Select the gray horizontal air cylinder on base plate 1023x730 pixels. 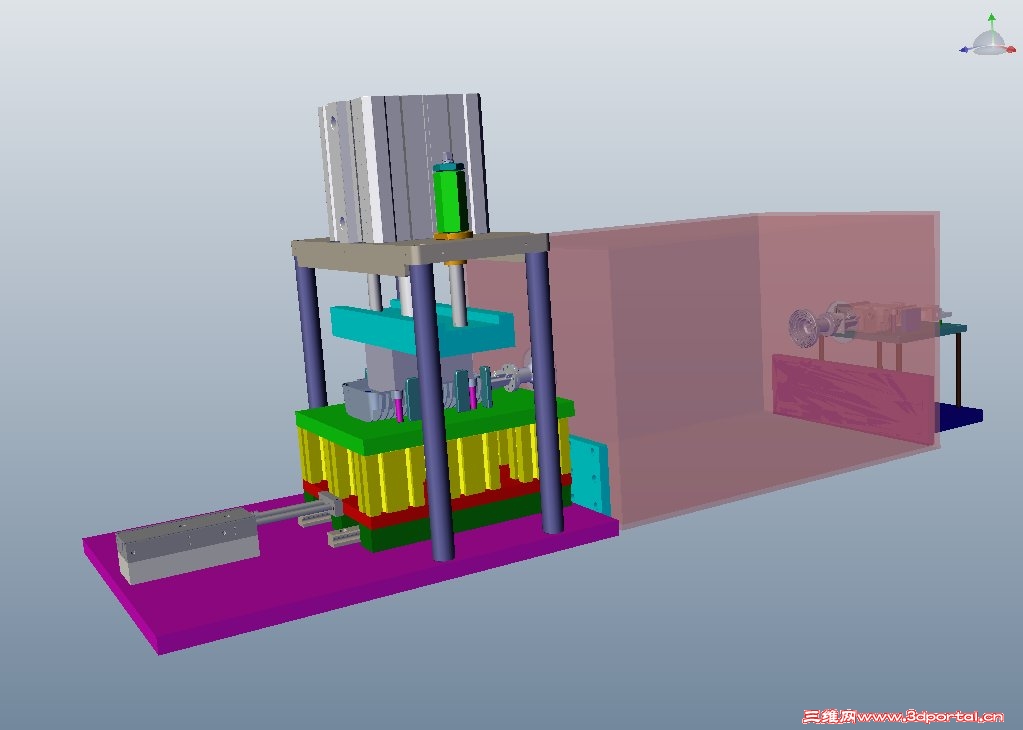[x=187, y=544]
